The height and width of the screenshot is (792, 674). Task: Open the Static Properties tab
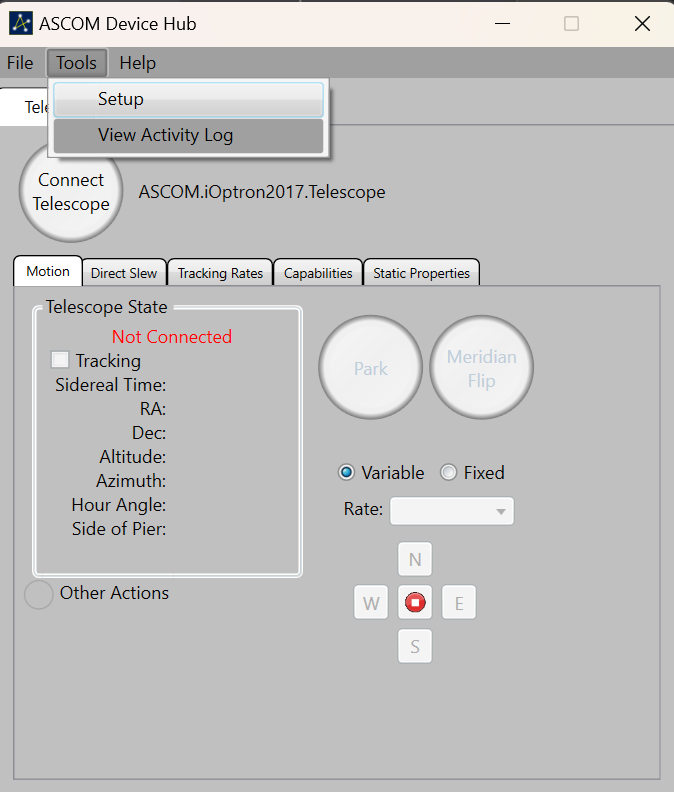(421, 273)
